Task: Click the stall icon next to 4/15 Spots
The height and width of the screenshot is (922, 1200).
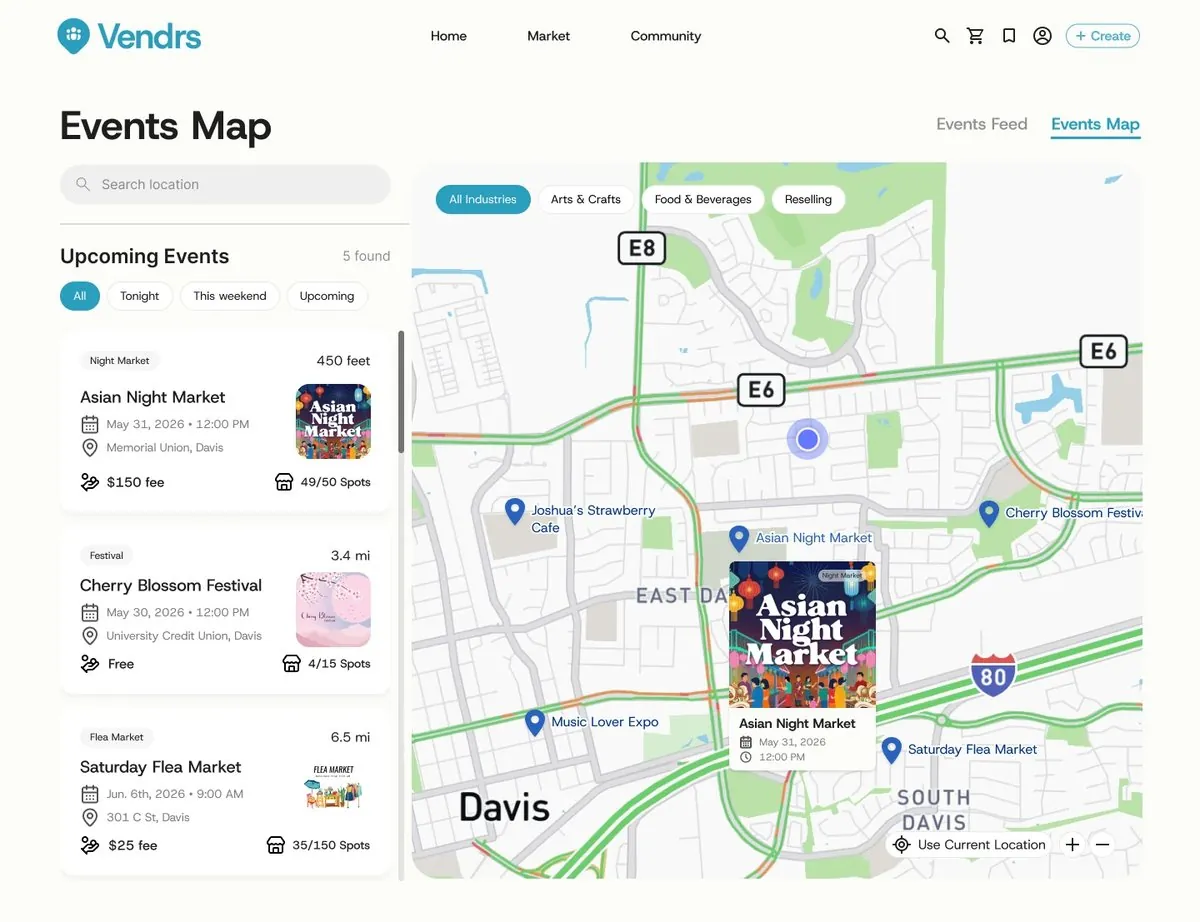Action: pyautogui.click(x=291, y=664)
